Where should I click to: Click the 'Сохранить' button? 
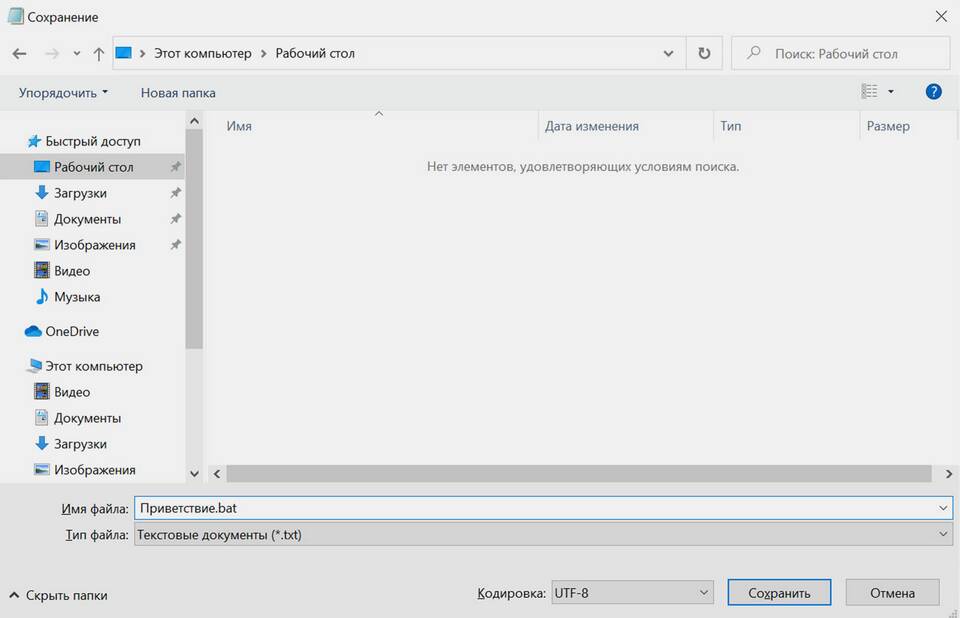[x=779, y=592]
